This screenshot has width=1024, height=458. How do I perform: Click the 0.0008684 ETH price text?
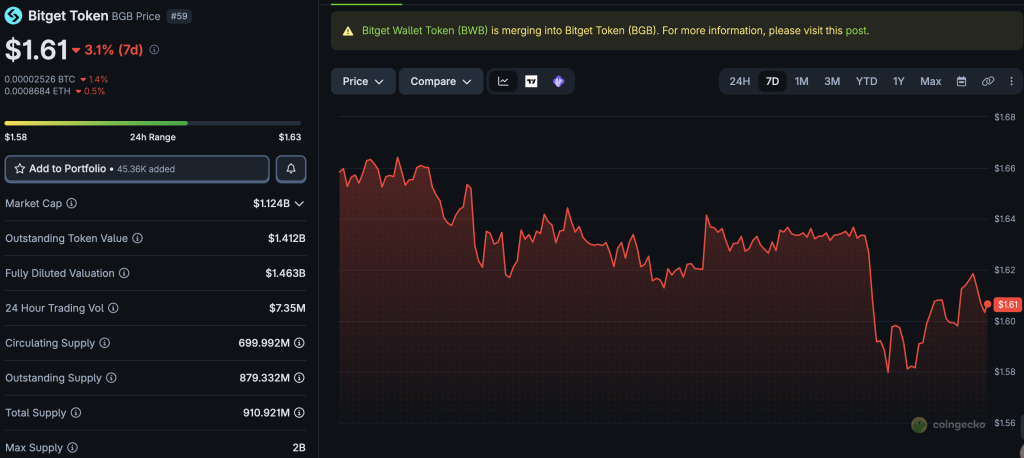coord(38,91)
